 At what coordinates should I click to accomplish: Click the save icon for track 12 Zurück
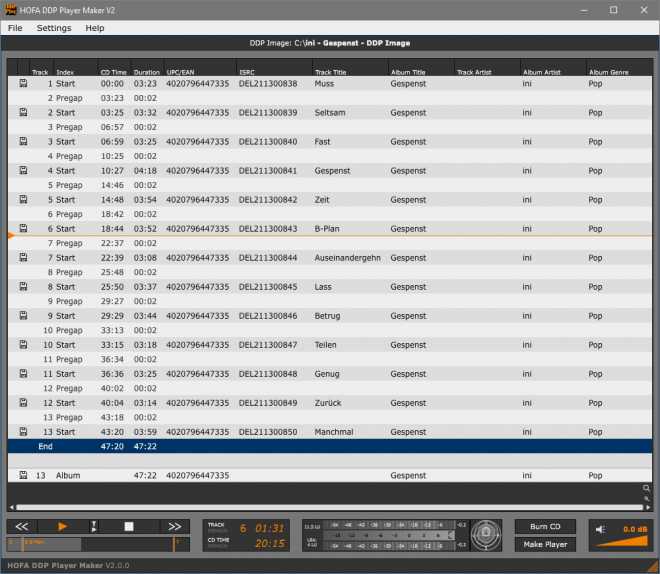pyautogui.click(x=23, y=403)
